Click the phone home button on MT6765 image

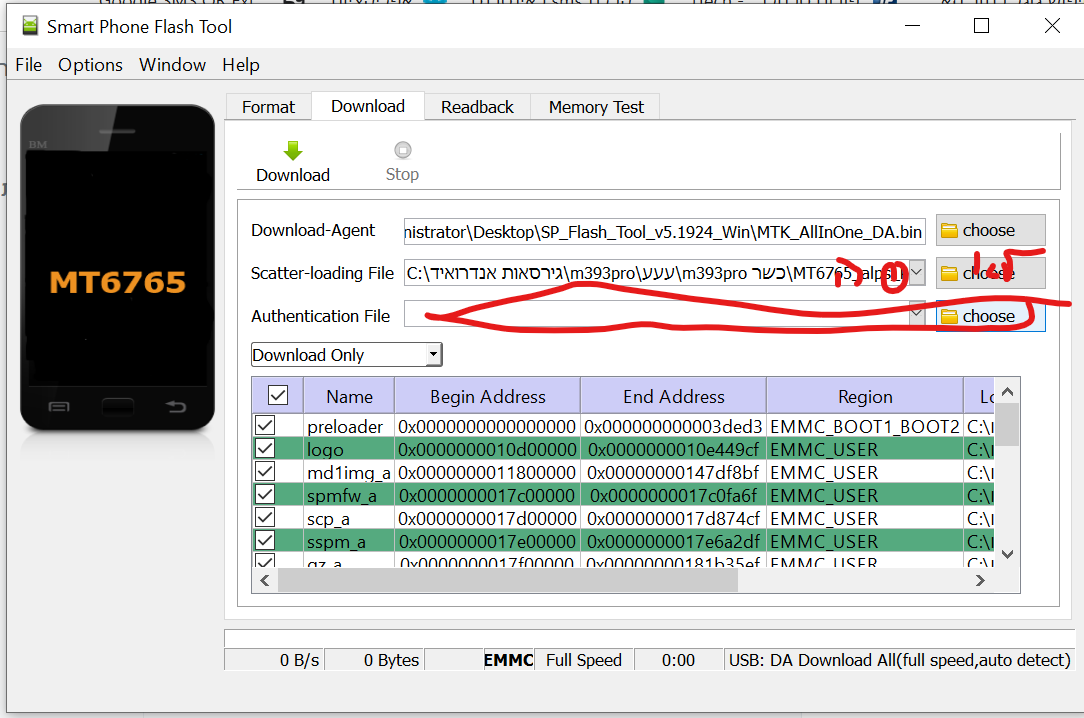pos(117,406)
